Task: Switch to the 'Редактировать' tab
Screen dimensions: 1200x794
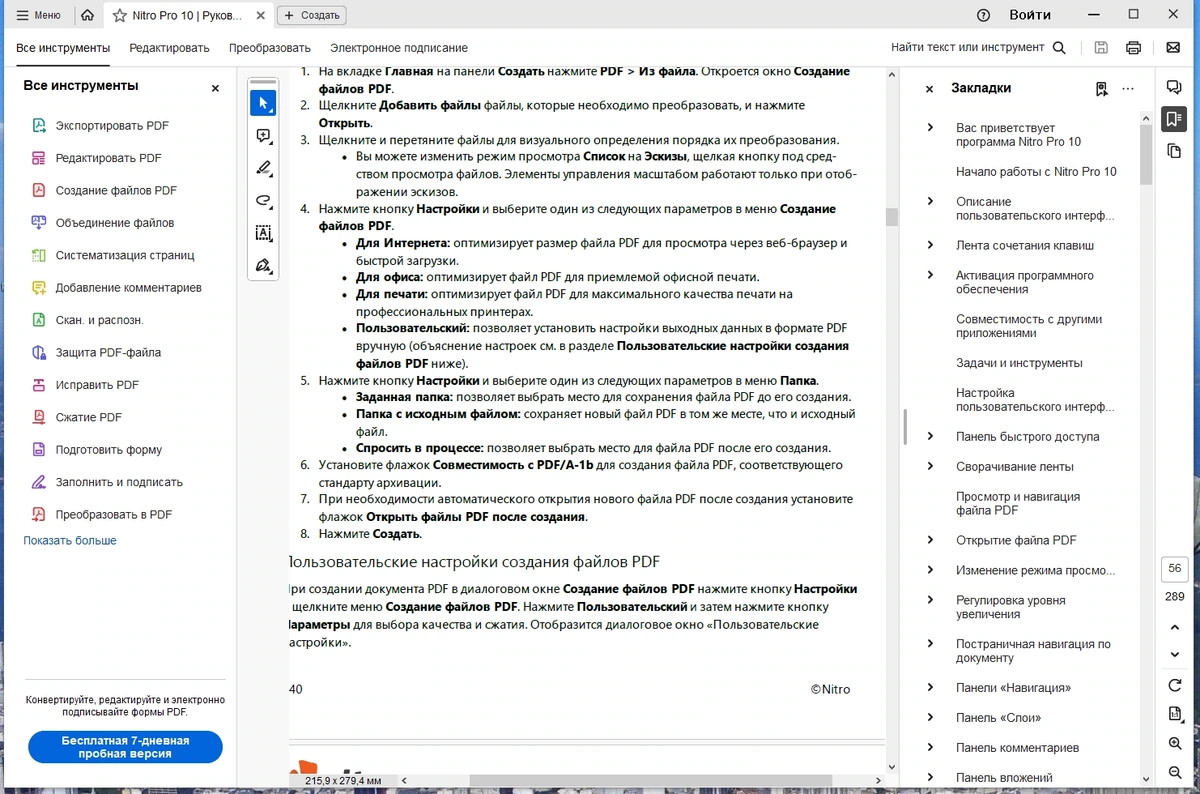Action: point(169,48)
